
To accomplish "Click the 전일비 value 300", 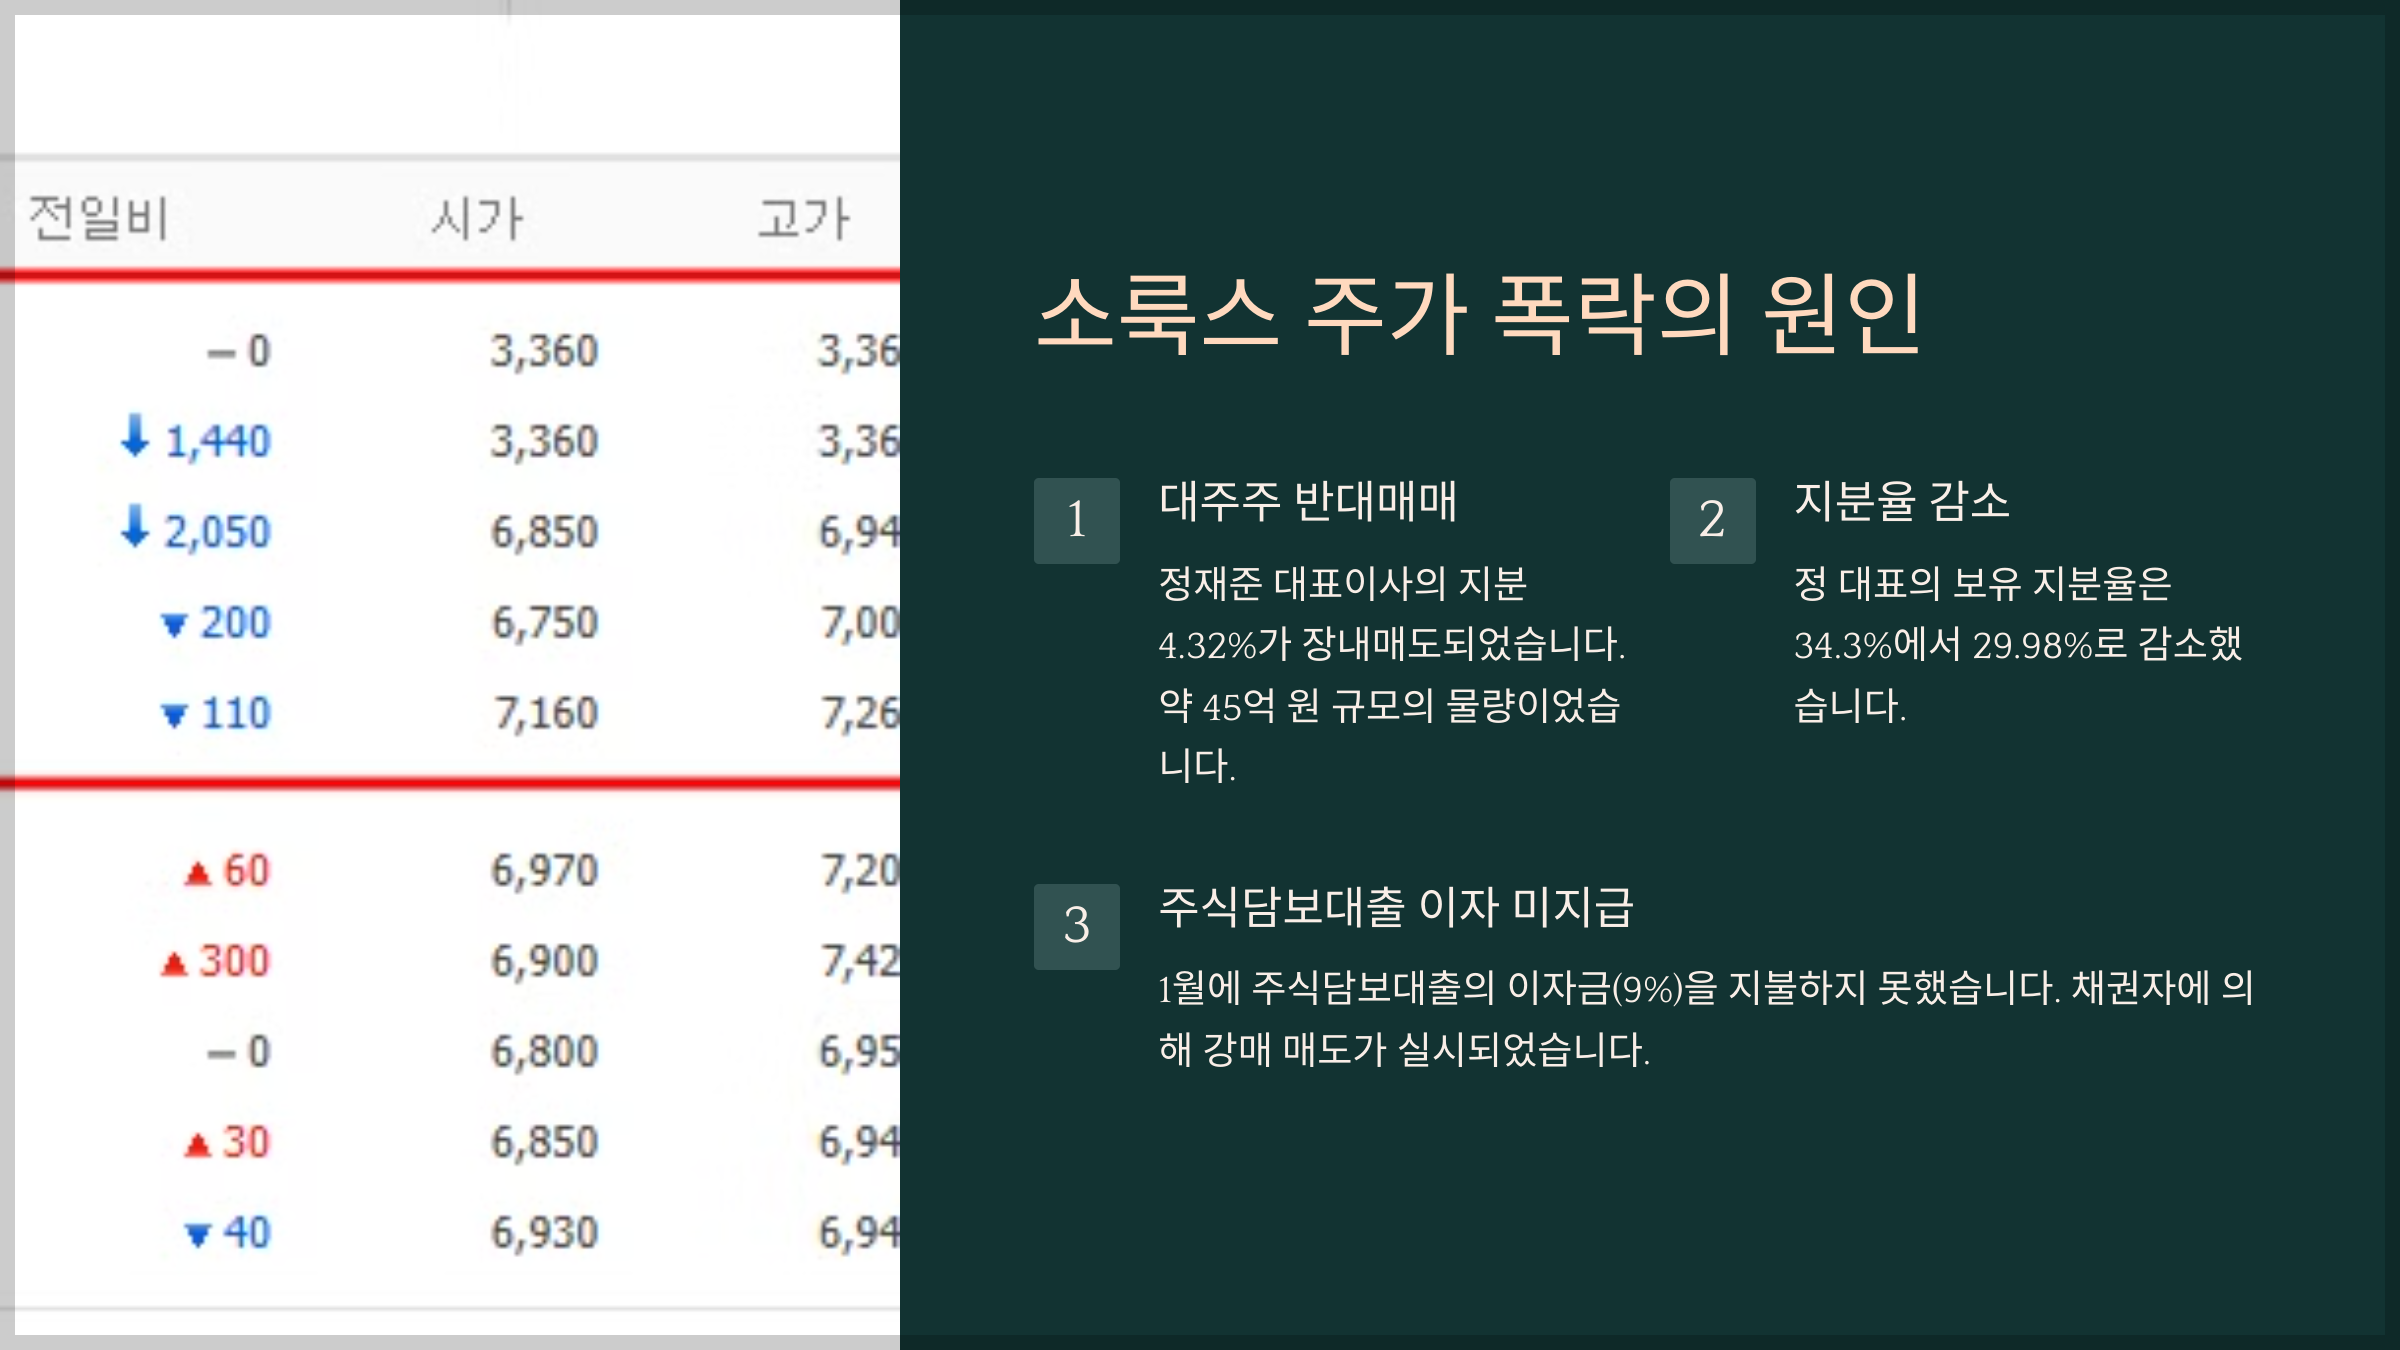I will 235,961.
